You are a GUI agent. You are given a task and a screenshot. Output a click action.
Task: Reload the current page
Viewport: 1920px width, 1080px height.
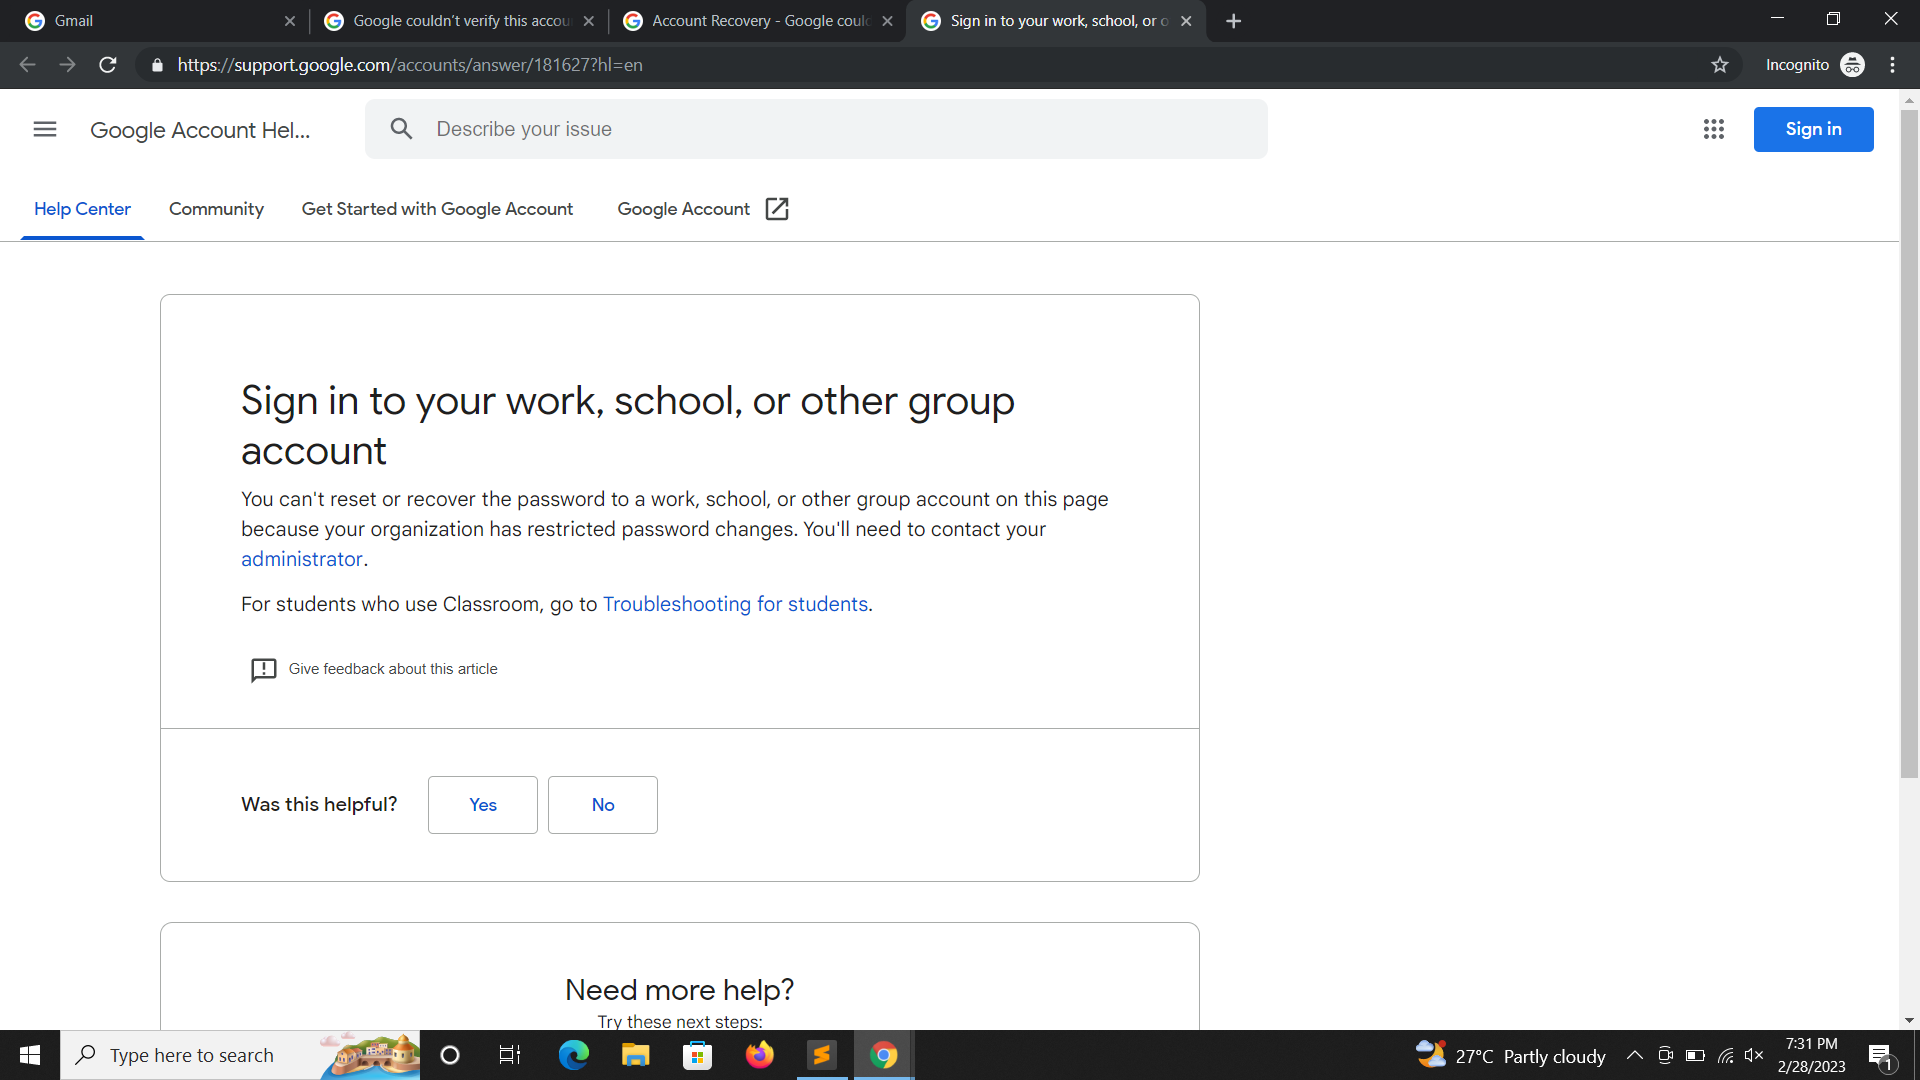tap(108, 65)
